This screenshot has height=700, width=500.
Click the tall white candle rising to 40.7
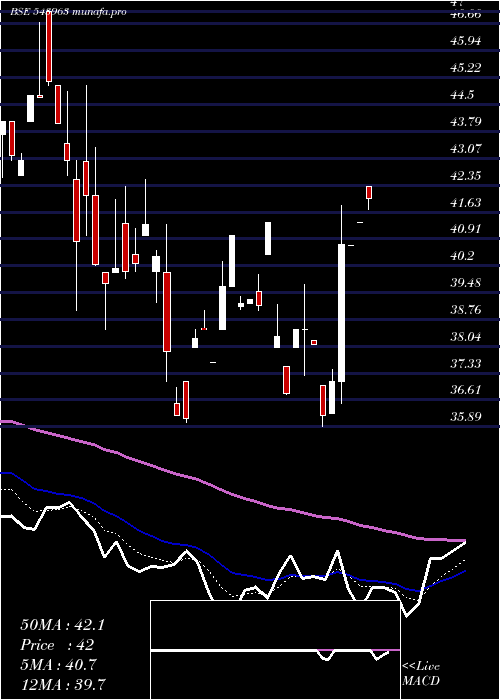click(x=342, y=312)
